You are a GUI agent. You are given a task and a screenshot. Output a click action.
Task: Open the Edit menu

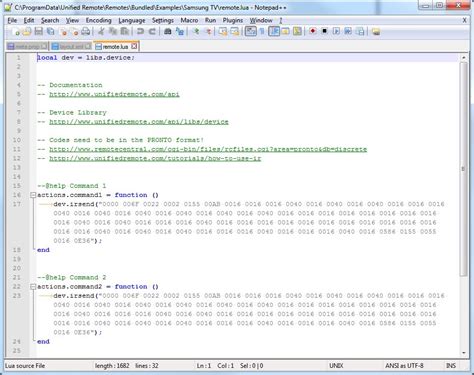click(x=29, y=20)
